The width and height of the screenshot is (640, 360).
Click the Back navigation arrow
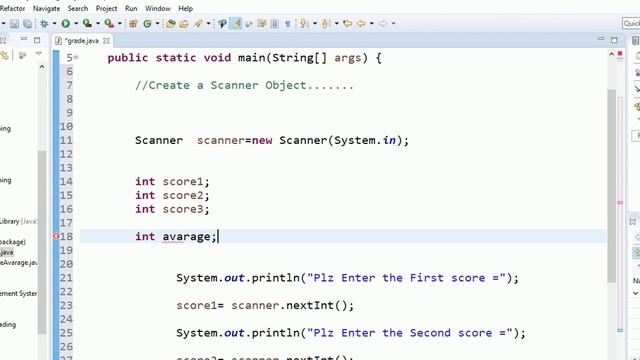(x=361, y=24)
